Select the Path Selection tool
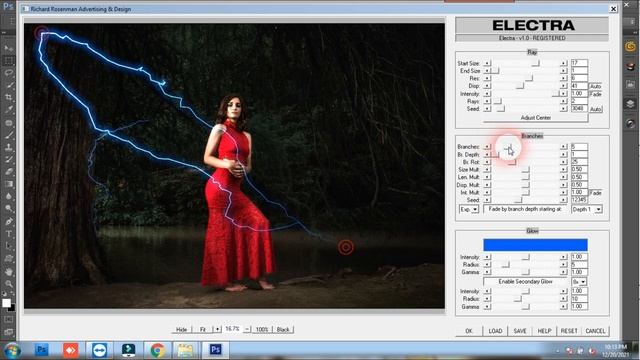Image resolution: width=640 pixels, height=360 pixels. point(9,246)
